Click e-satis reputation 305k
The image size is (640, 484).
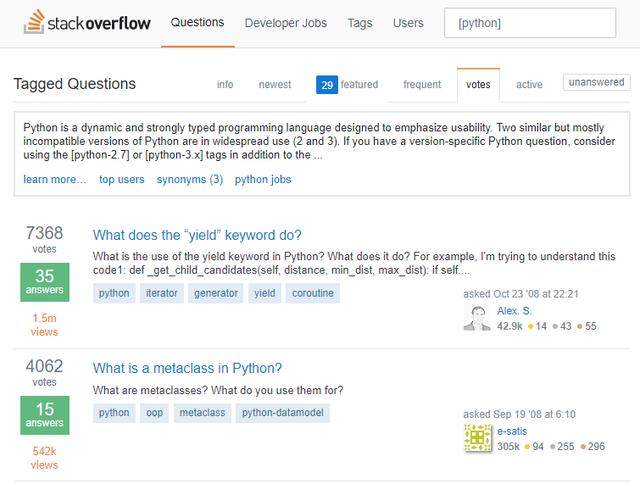pos(508,446)
